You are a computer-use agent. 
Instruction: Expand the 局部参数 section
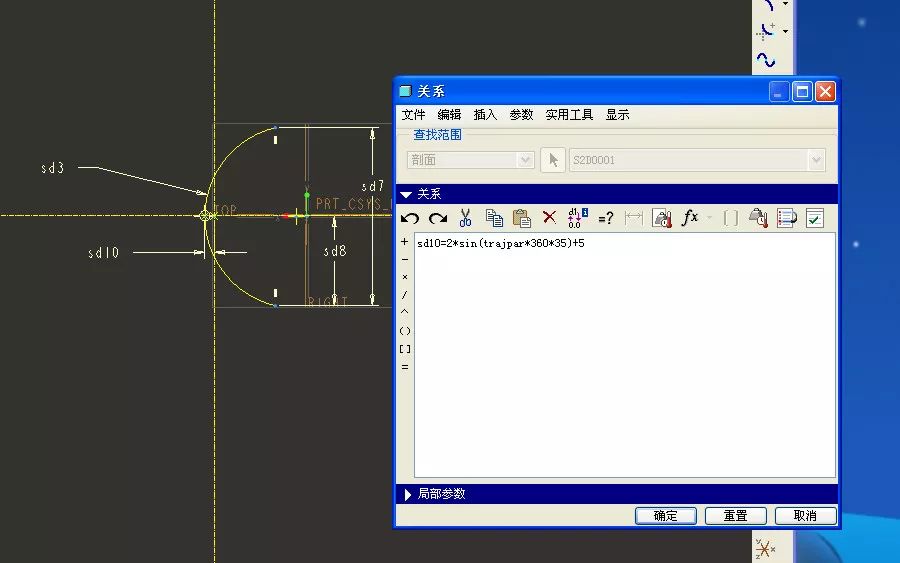(616, 494)
